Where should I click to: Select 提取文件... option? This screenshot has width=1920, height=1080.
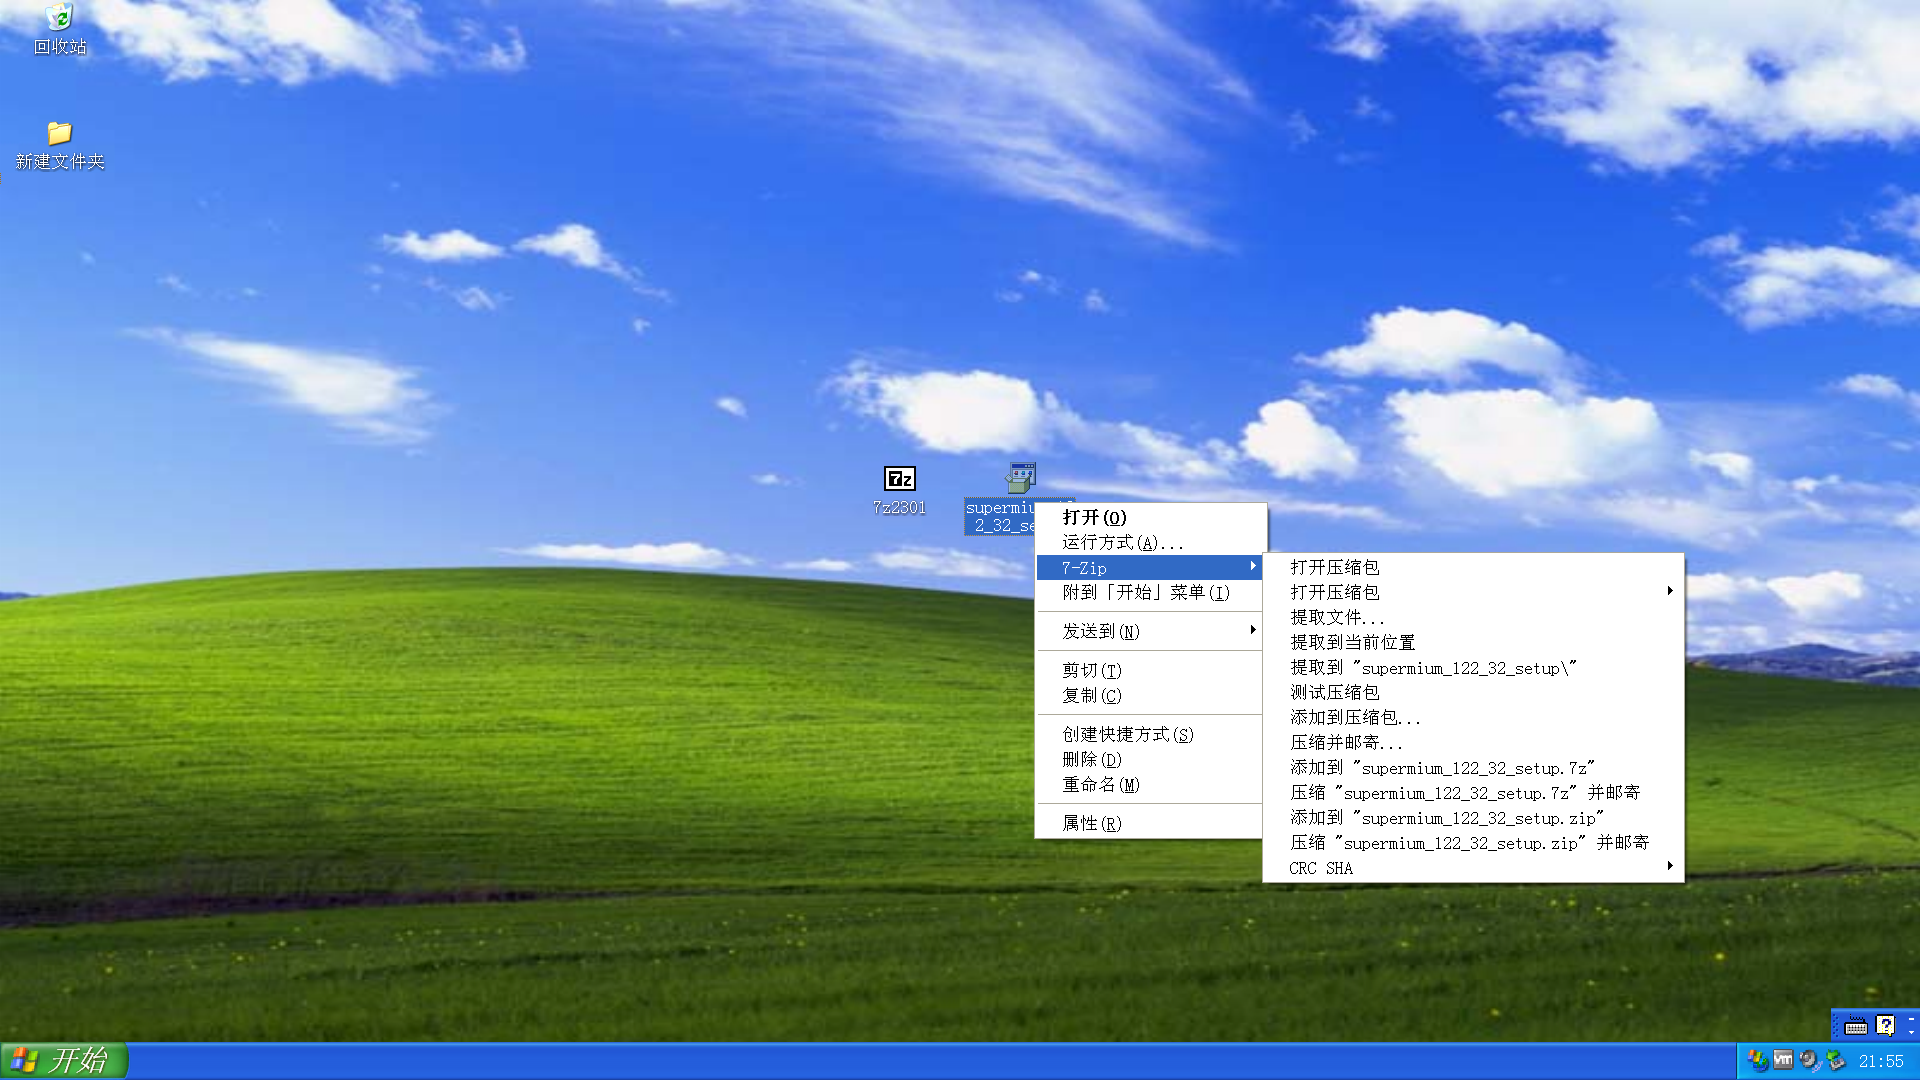click(1337, 617)
